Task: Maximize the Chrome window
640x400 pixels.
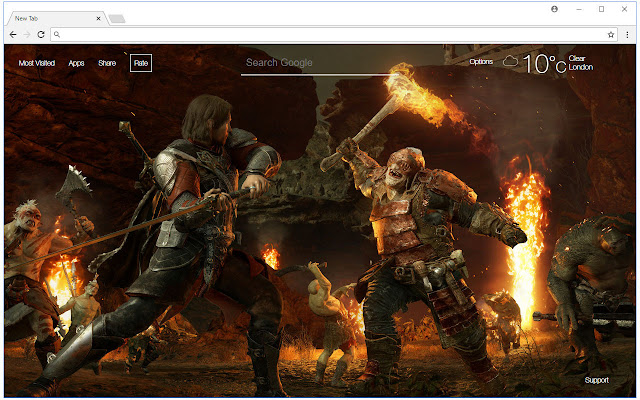Action: pos(601,9)
